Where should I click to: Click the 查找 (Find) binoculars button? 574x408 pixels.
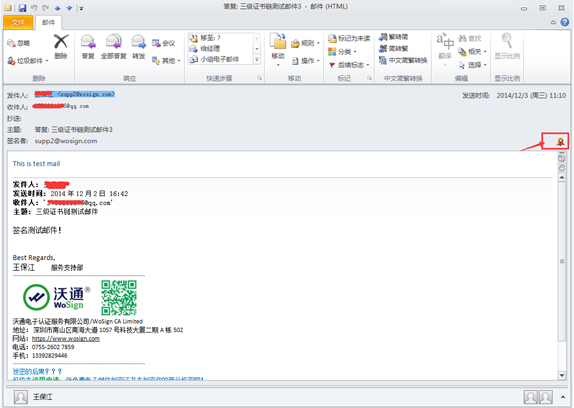click(x=470, y=38)
